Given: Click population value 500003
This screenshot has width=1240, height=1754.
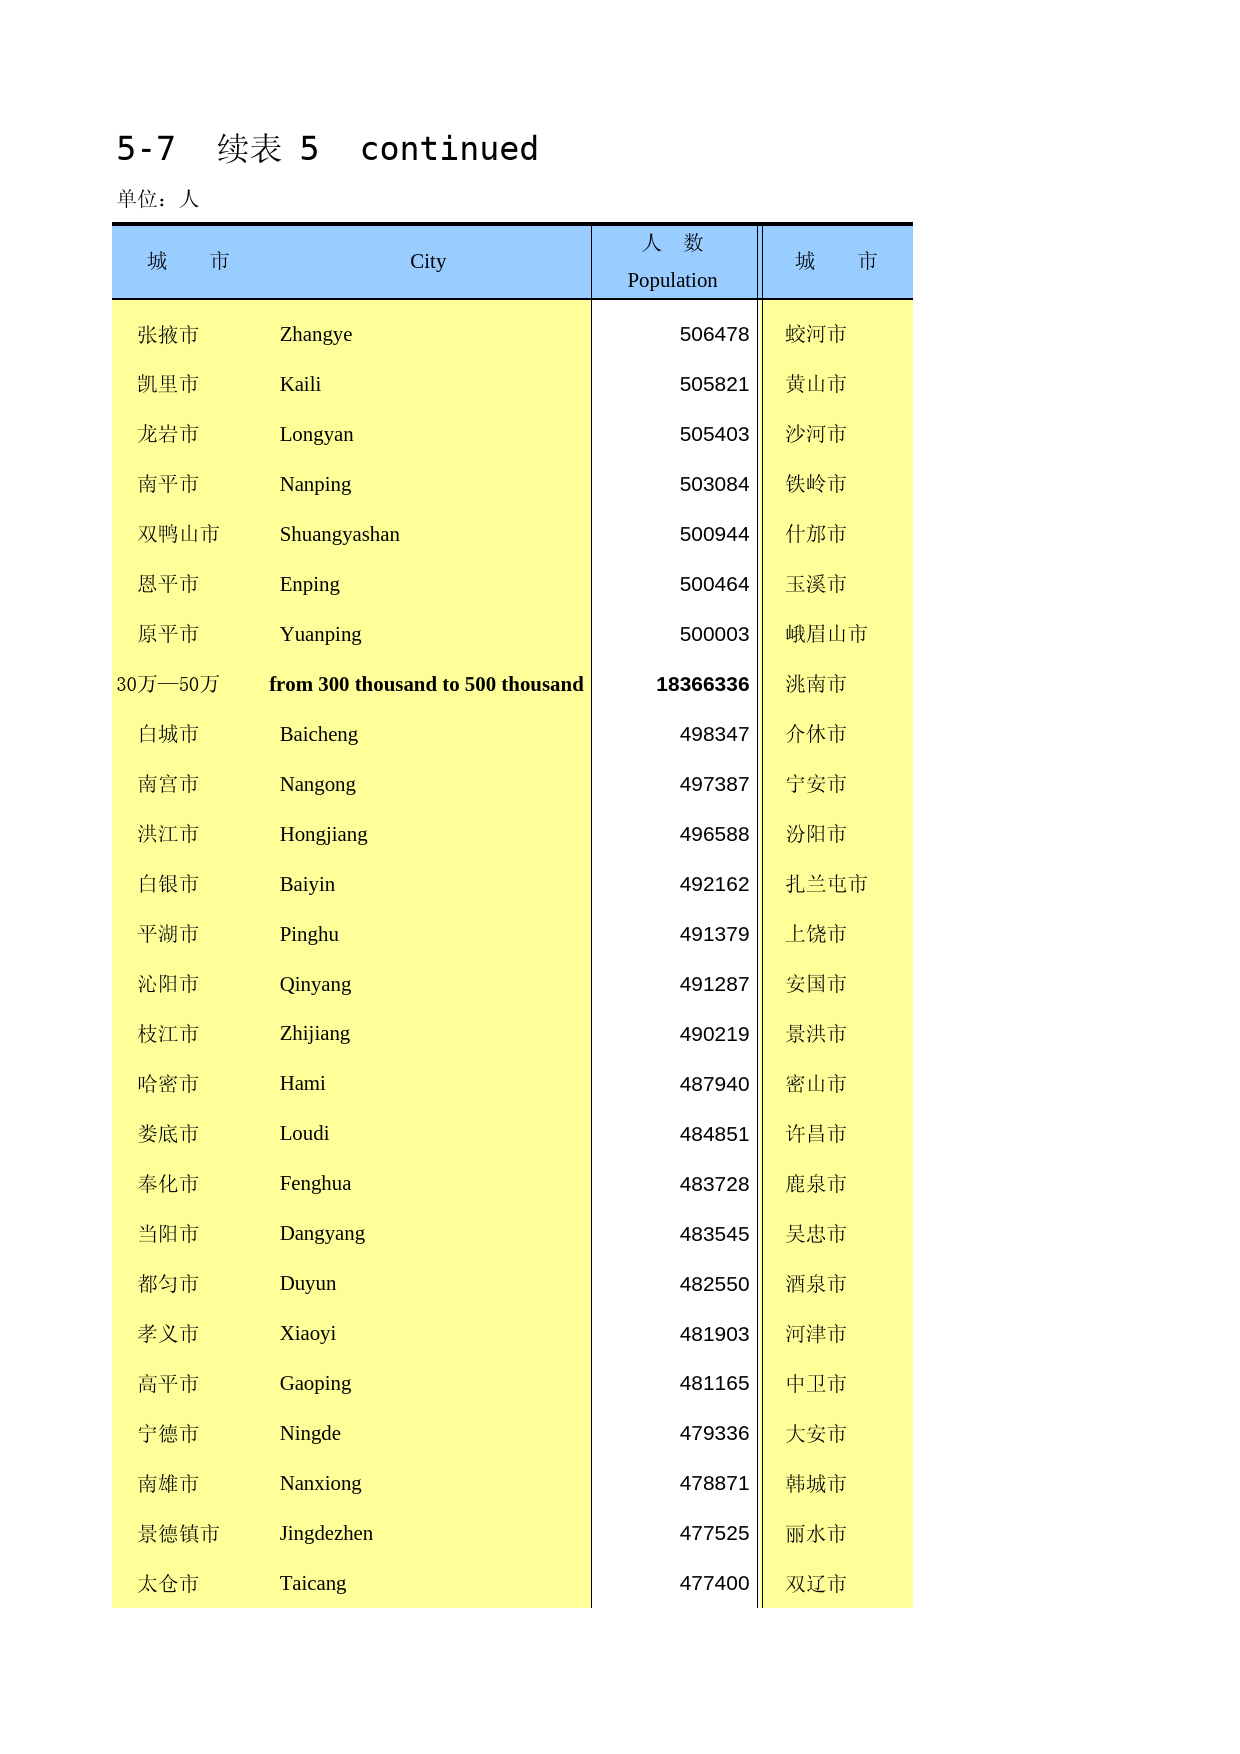Looking at the screenshot, I should click(714, 634).
